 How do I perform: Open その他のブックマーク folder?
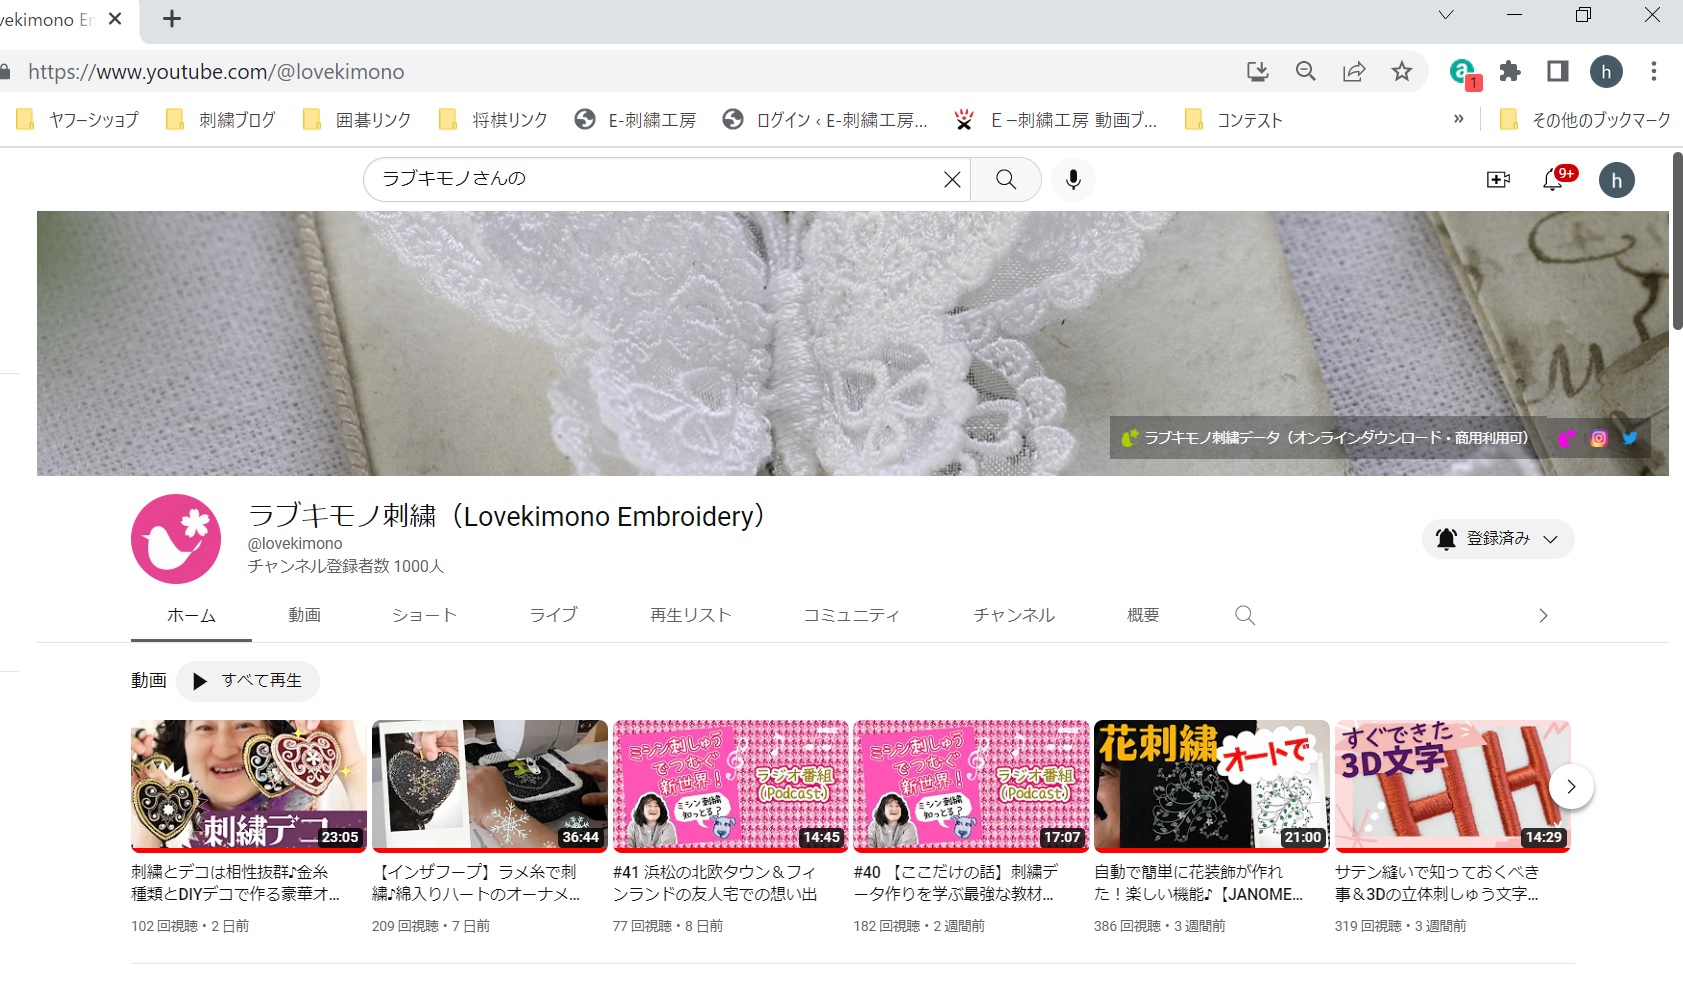click(1585, 120)
